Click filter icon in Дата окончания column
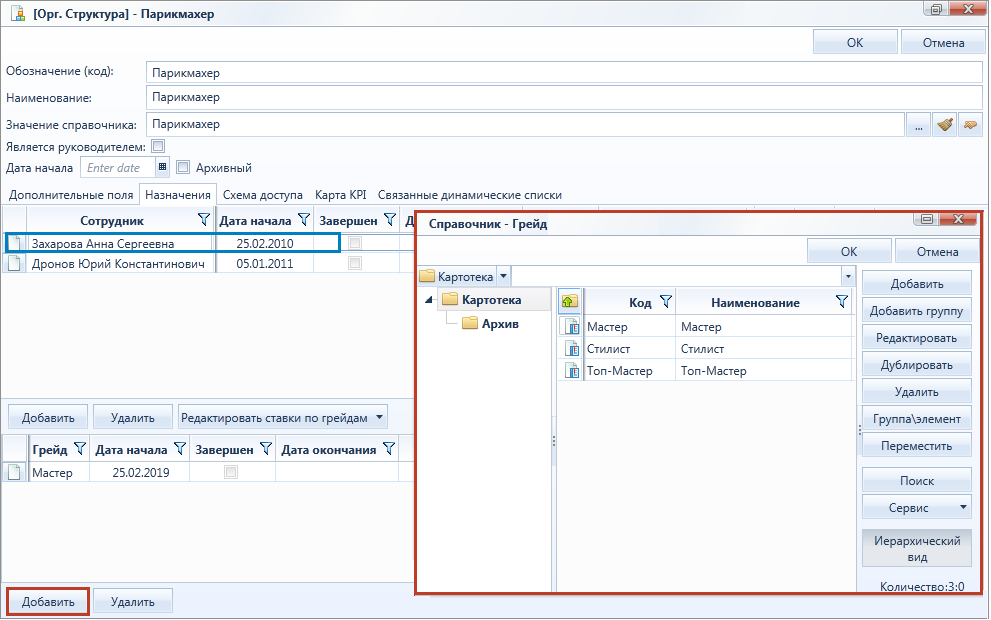Viewport: 991px width, 620px height. click(x=389, y=449)
